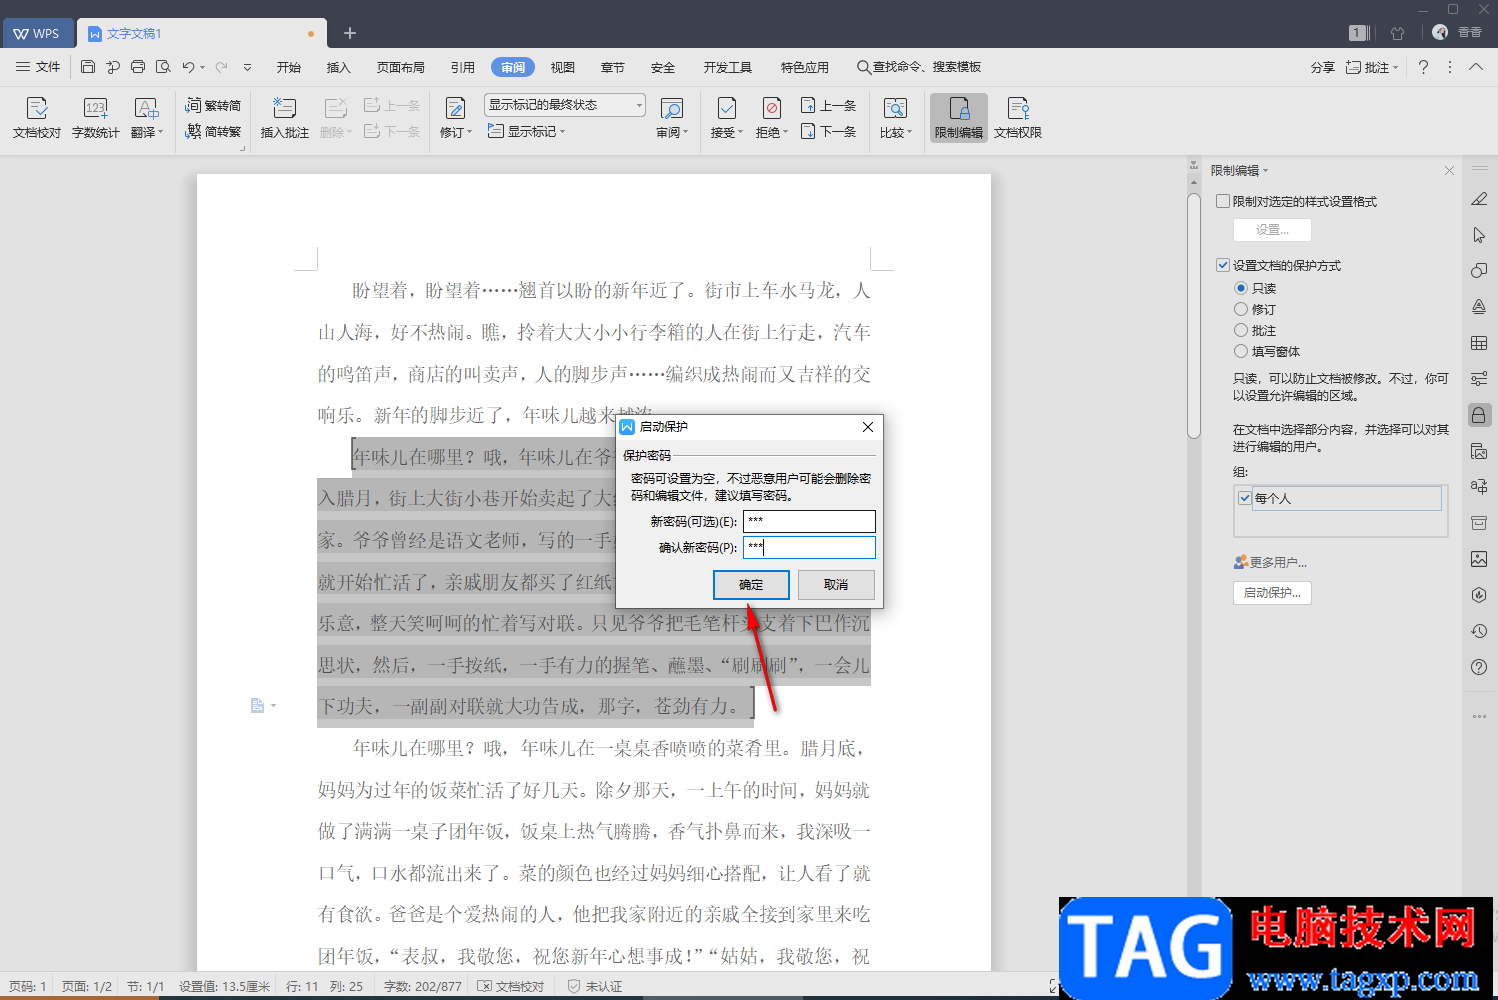Go to 上一条 previous change

tap(828, 105)
